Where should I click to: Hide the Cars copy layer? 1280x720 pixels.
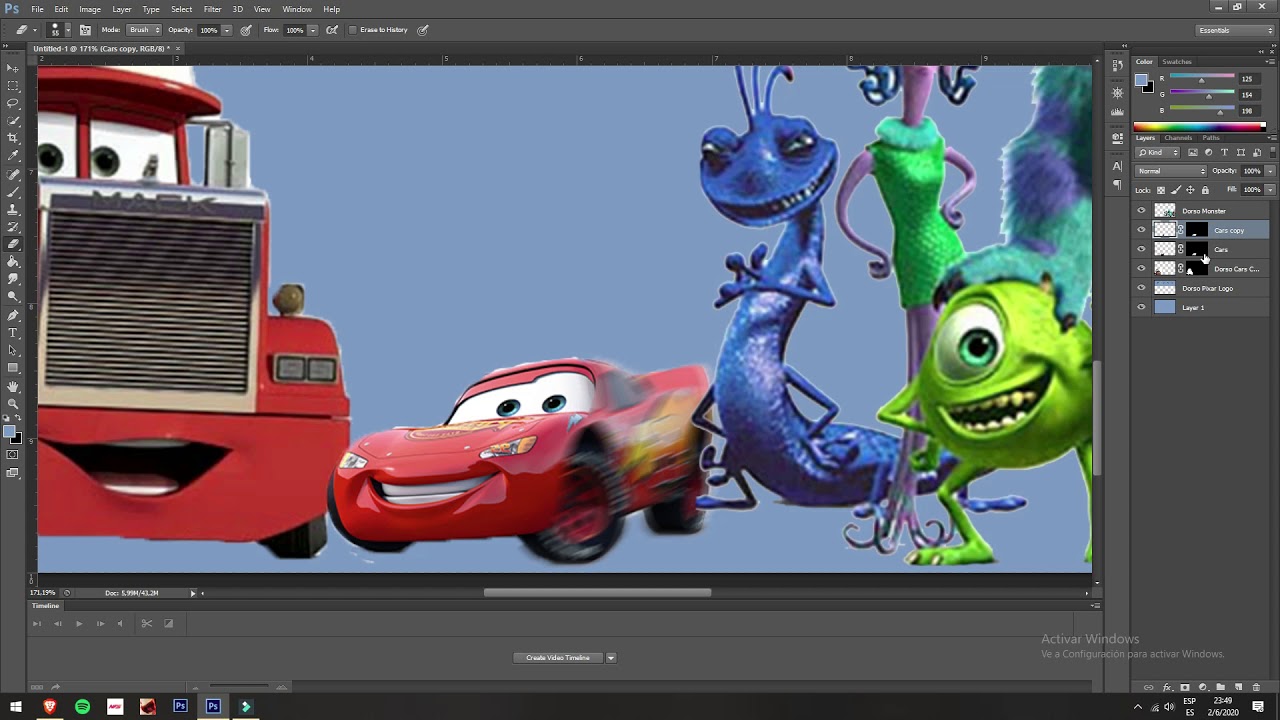[x=1141, y=230]
